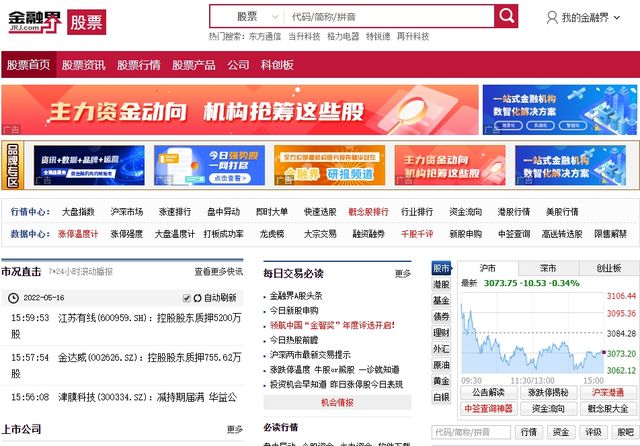Open the 主力资金动向 large banner ad
Viewport: 640px width, 446px height.
240,110
